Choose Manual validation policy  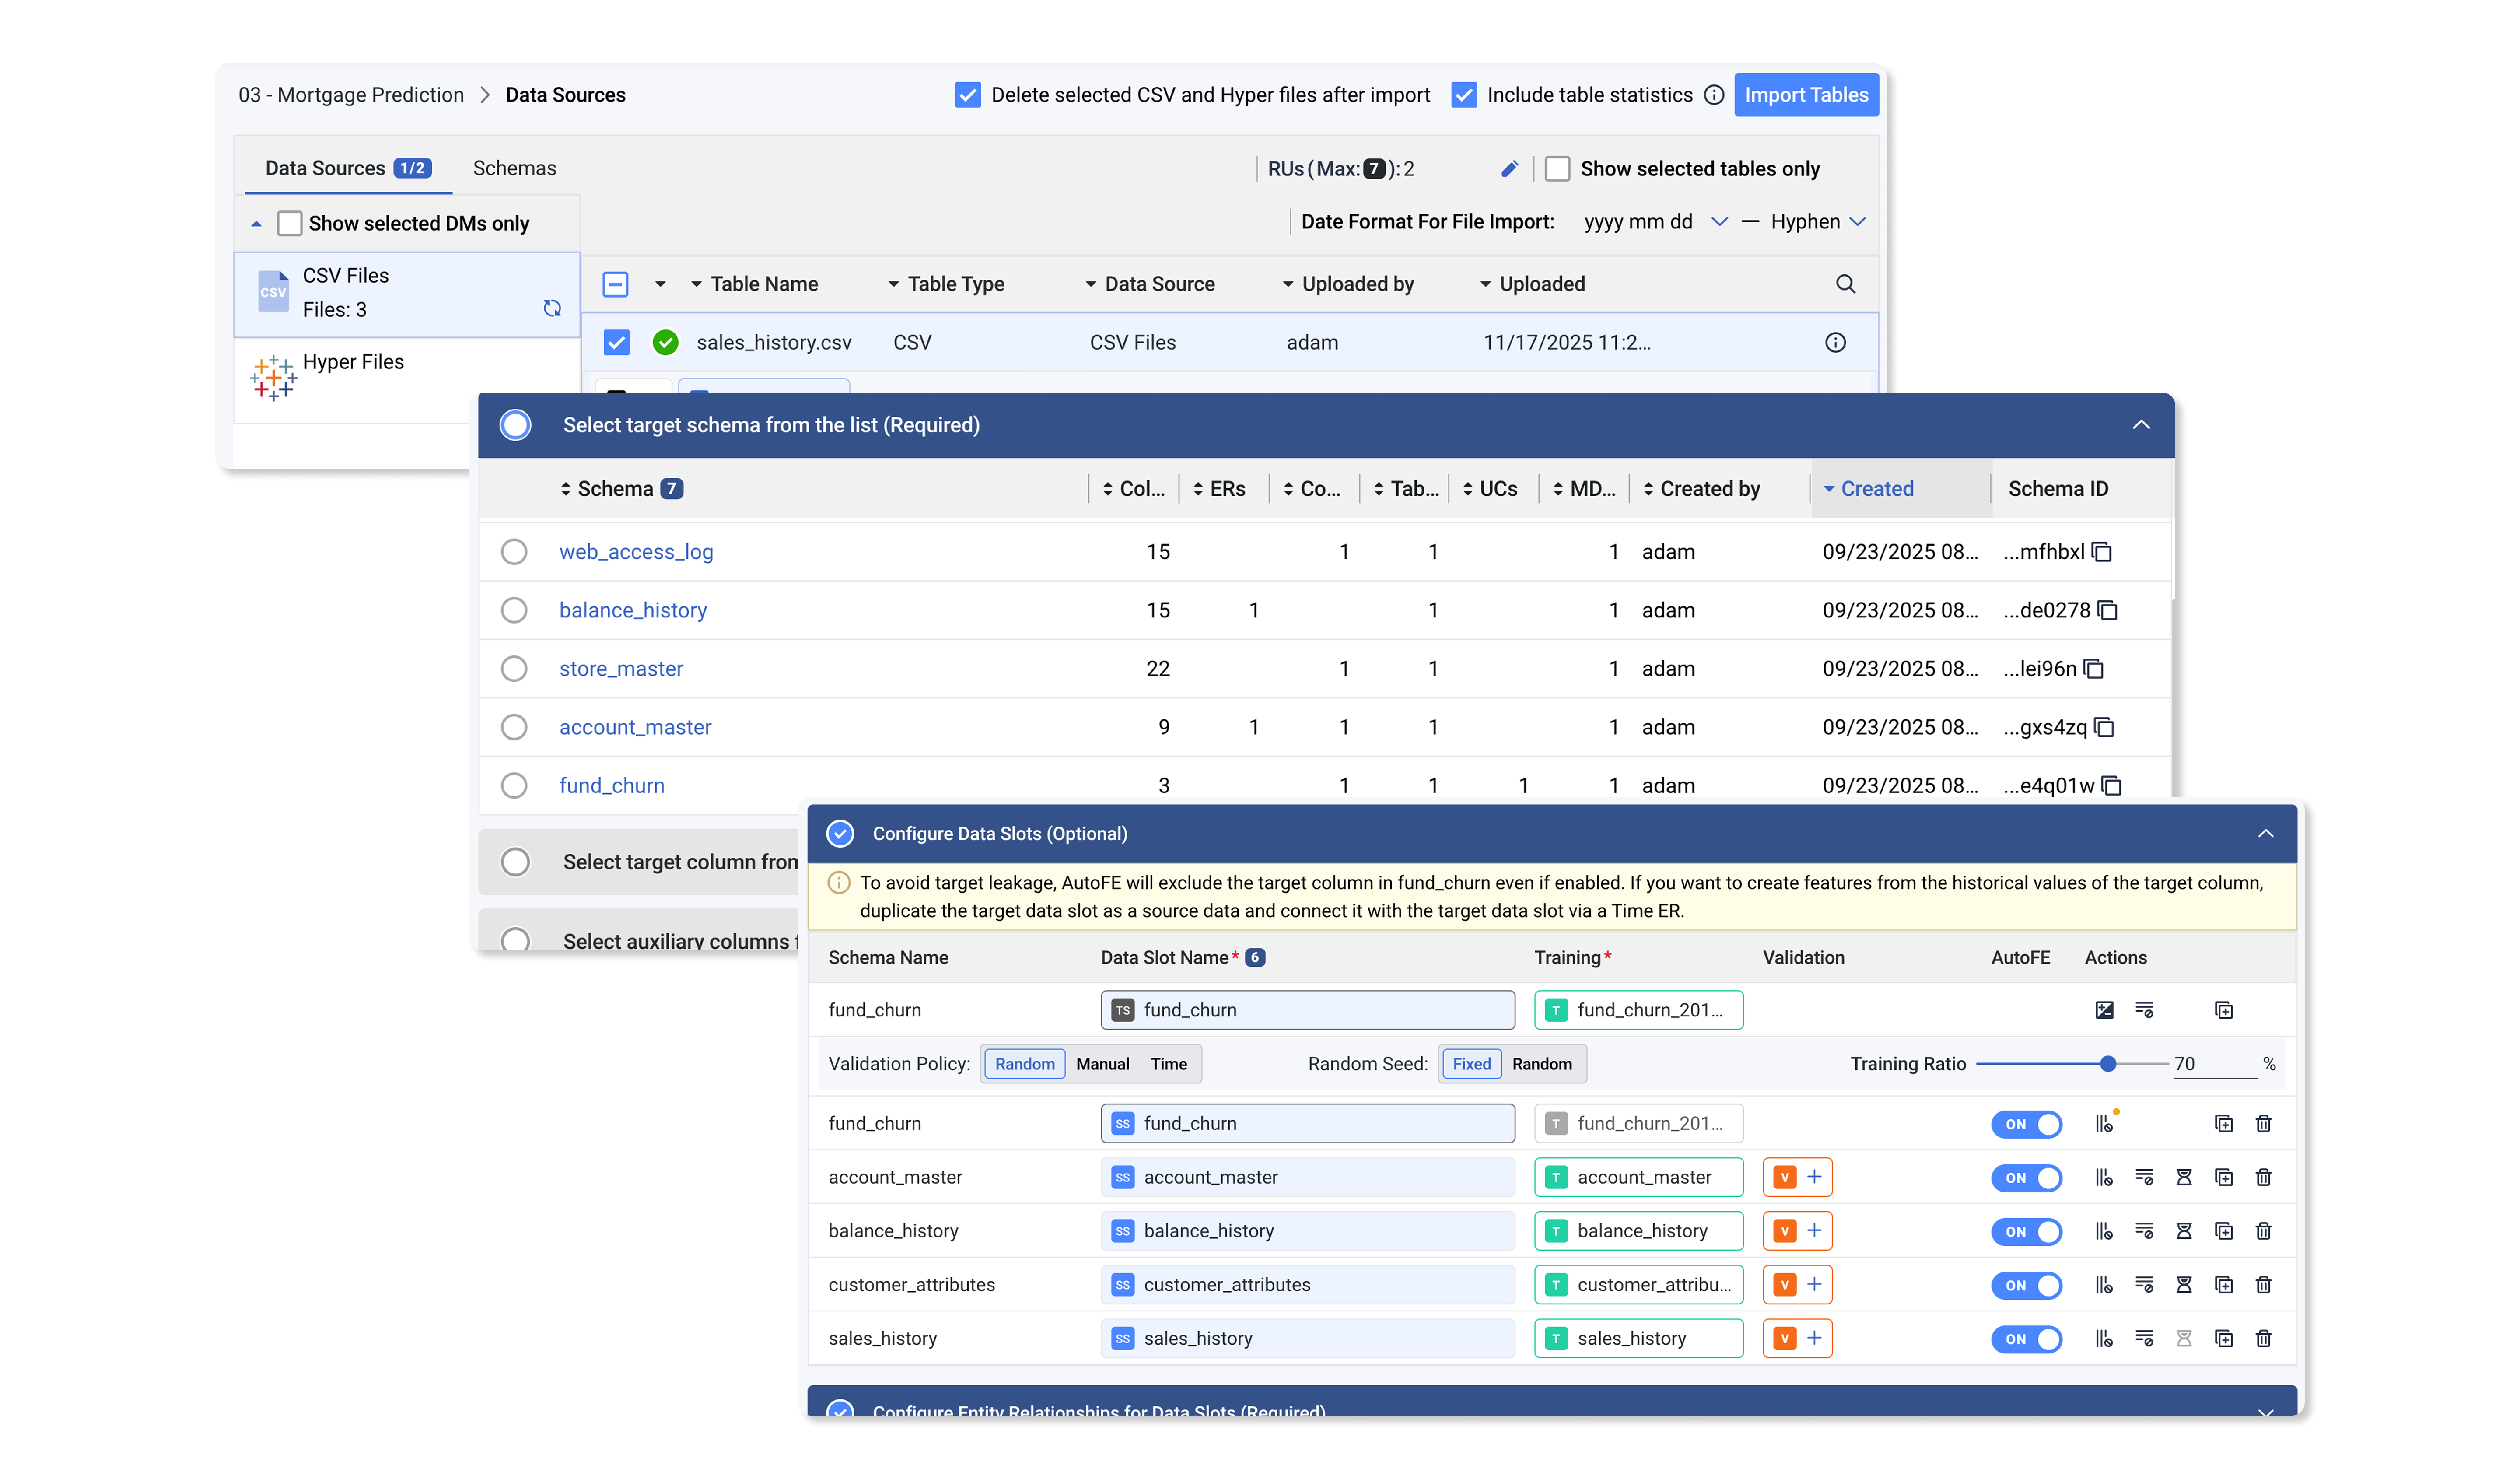point(1102,1064)
